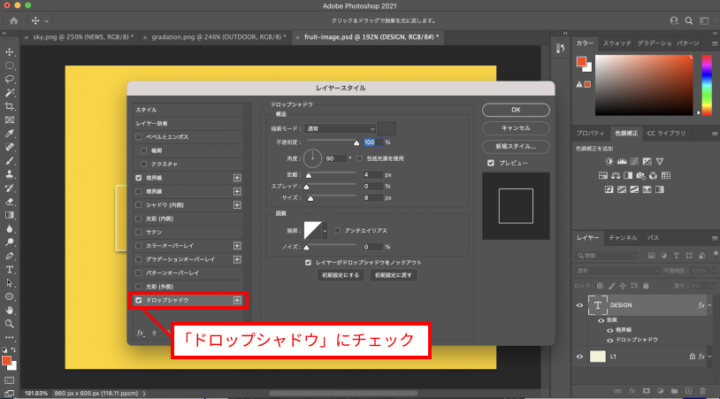Select the Eraser tool
The height and width of the screenshot is (399, 720).
[9, 202]
